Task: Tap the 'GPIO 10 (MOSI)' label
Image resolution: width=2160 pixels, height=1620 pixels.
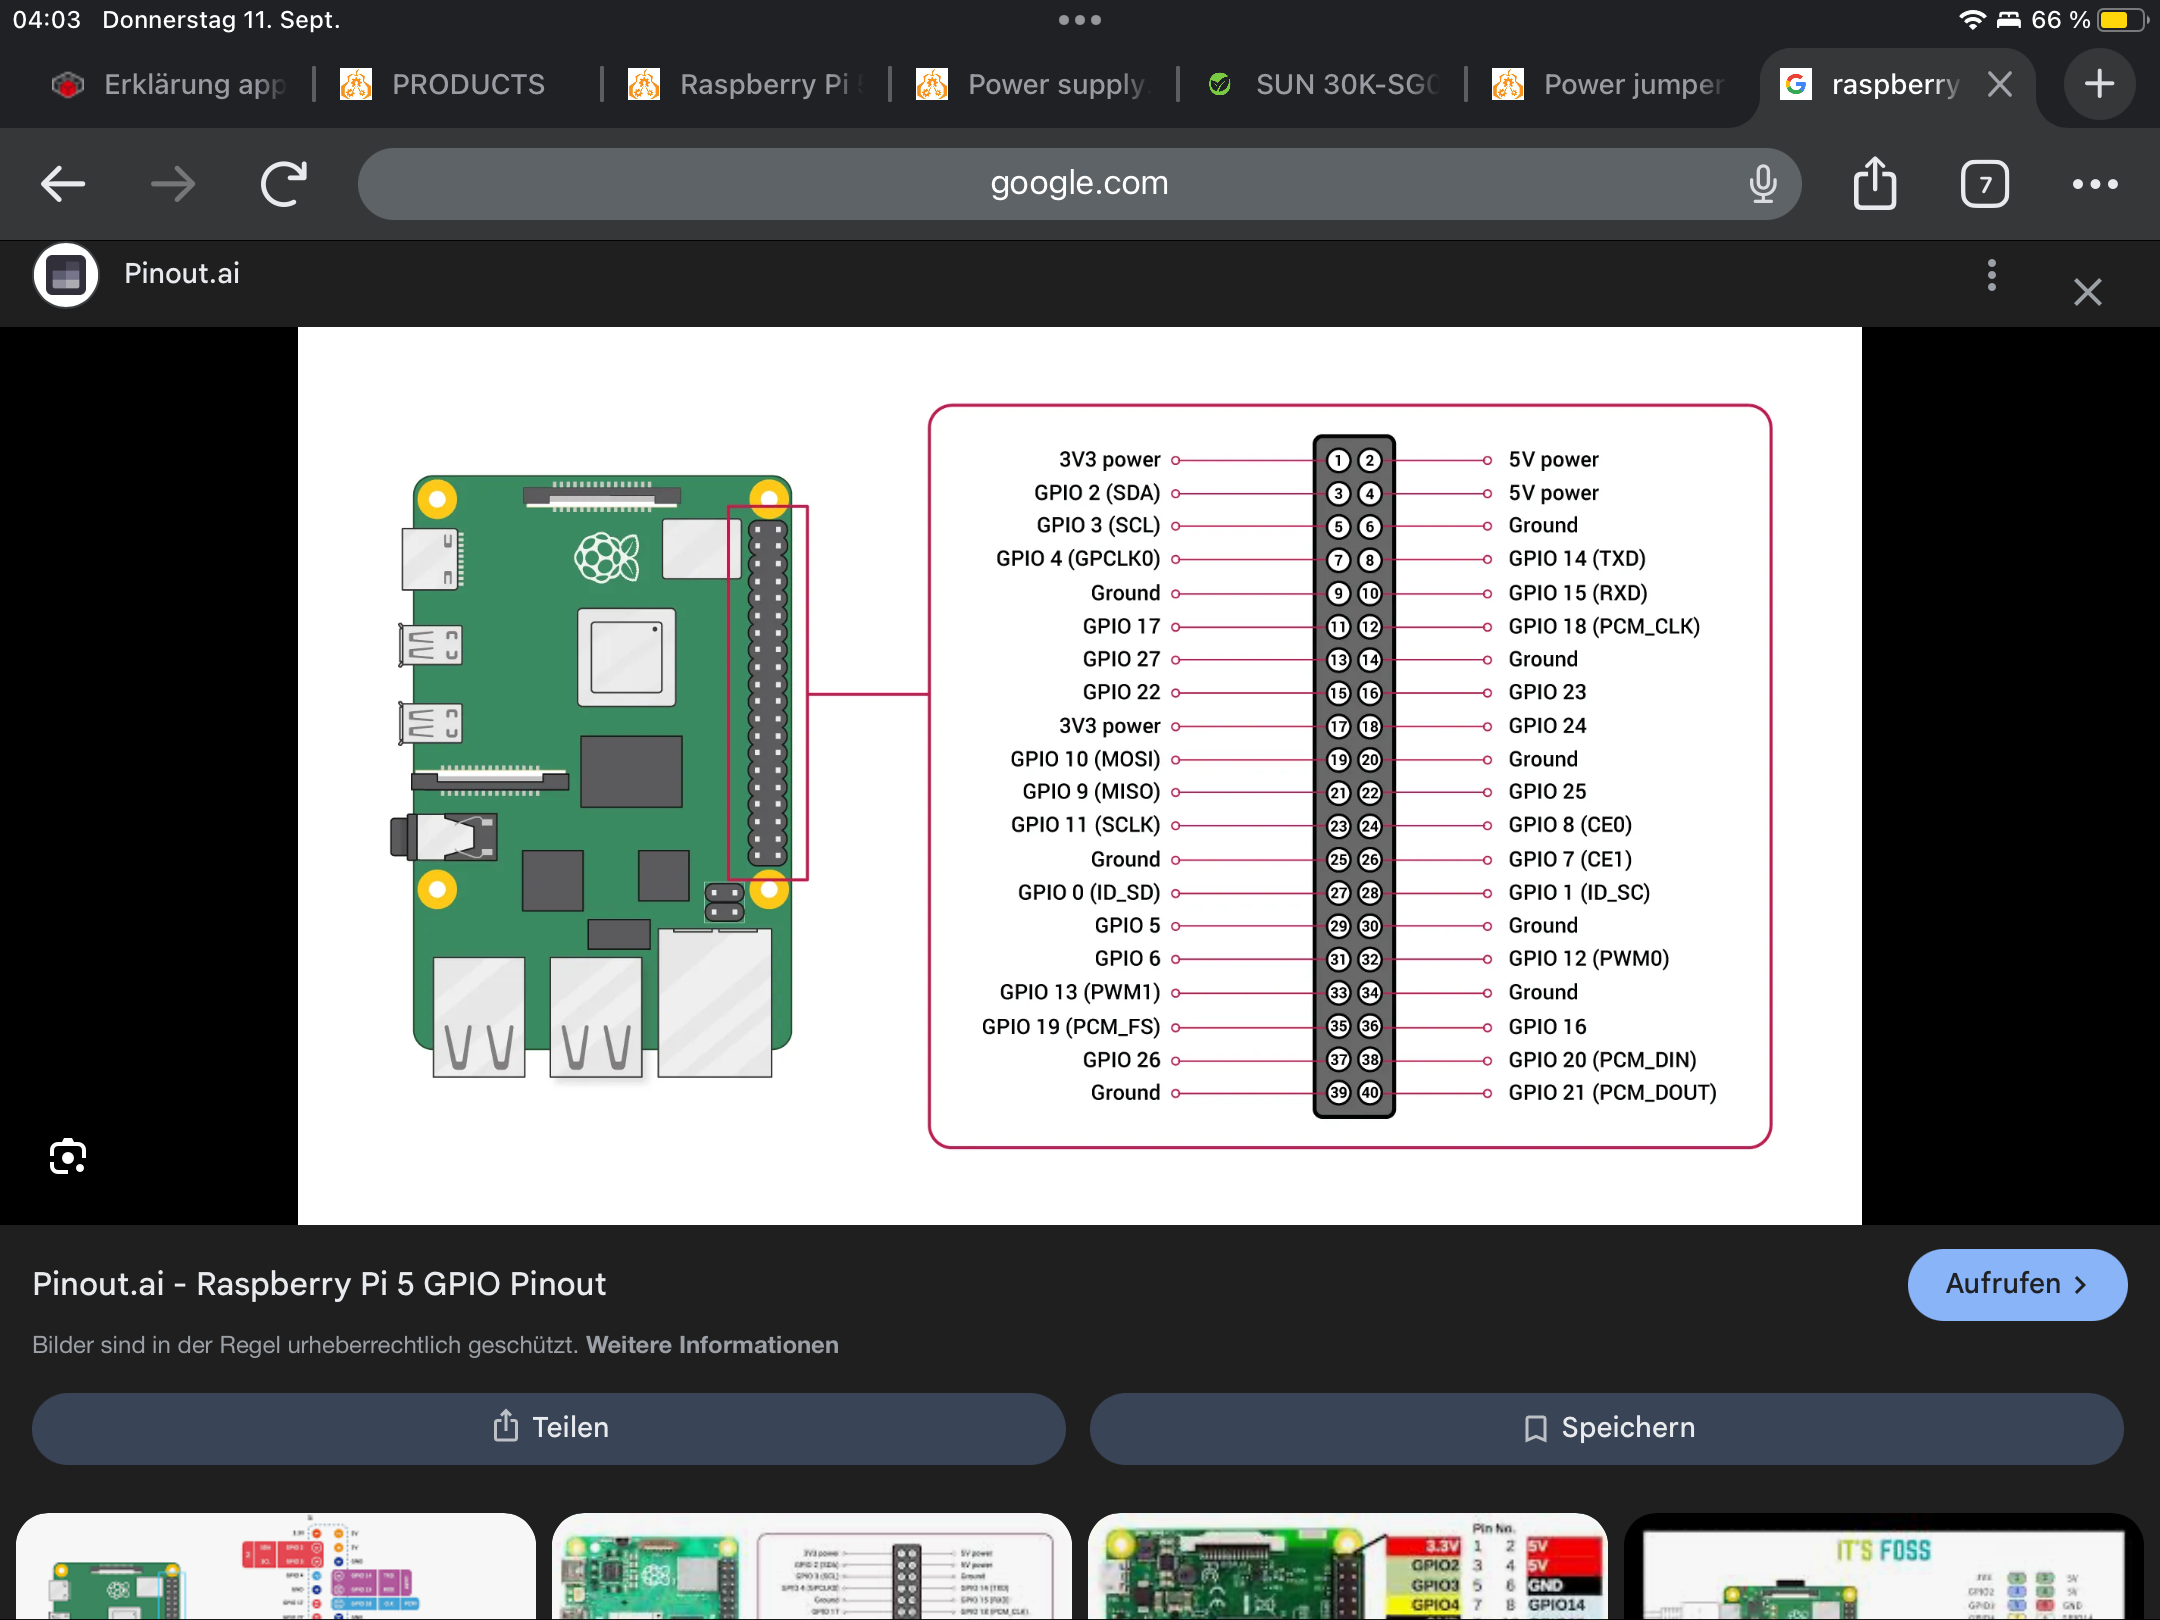Action: pos(1085,758)
